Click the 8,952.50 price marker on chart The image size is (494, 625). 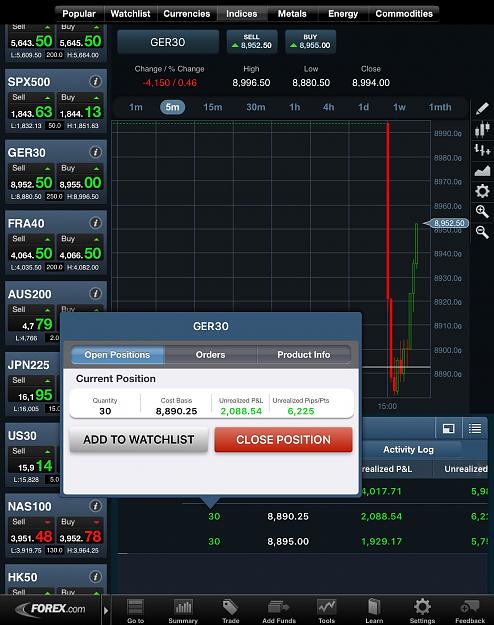pos(447,223)
